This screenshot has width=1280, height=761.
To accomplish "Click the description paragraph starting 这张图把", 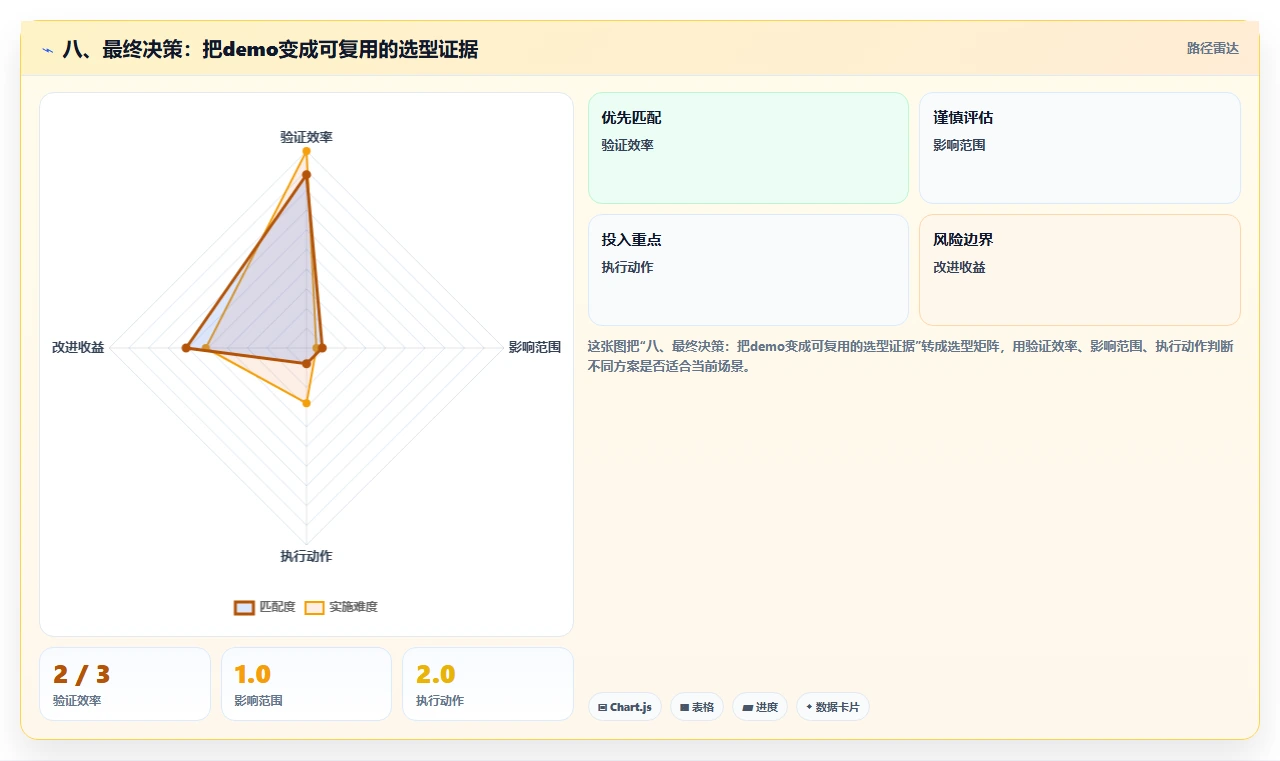I will [912, 356].
